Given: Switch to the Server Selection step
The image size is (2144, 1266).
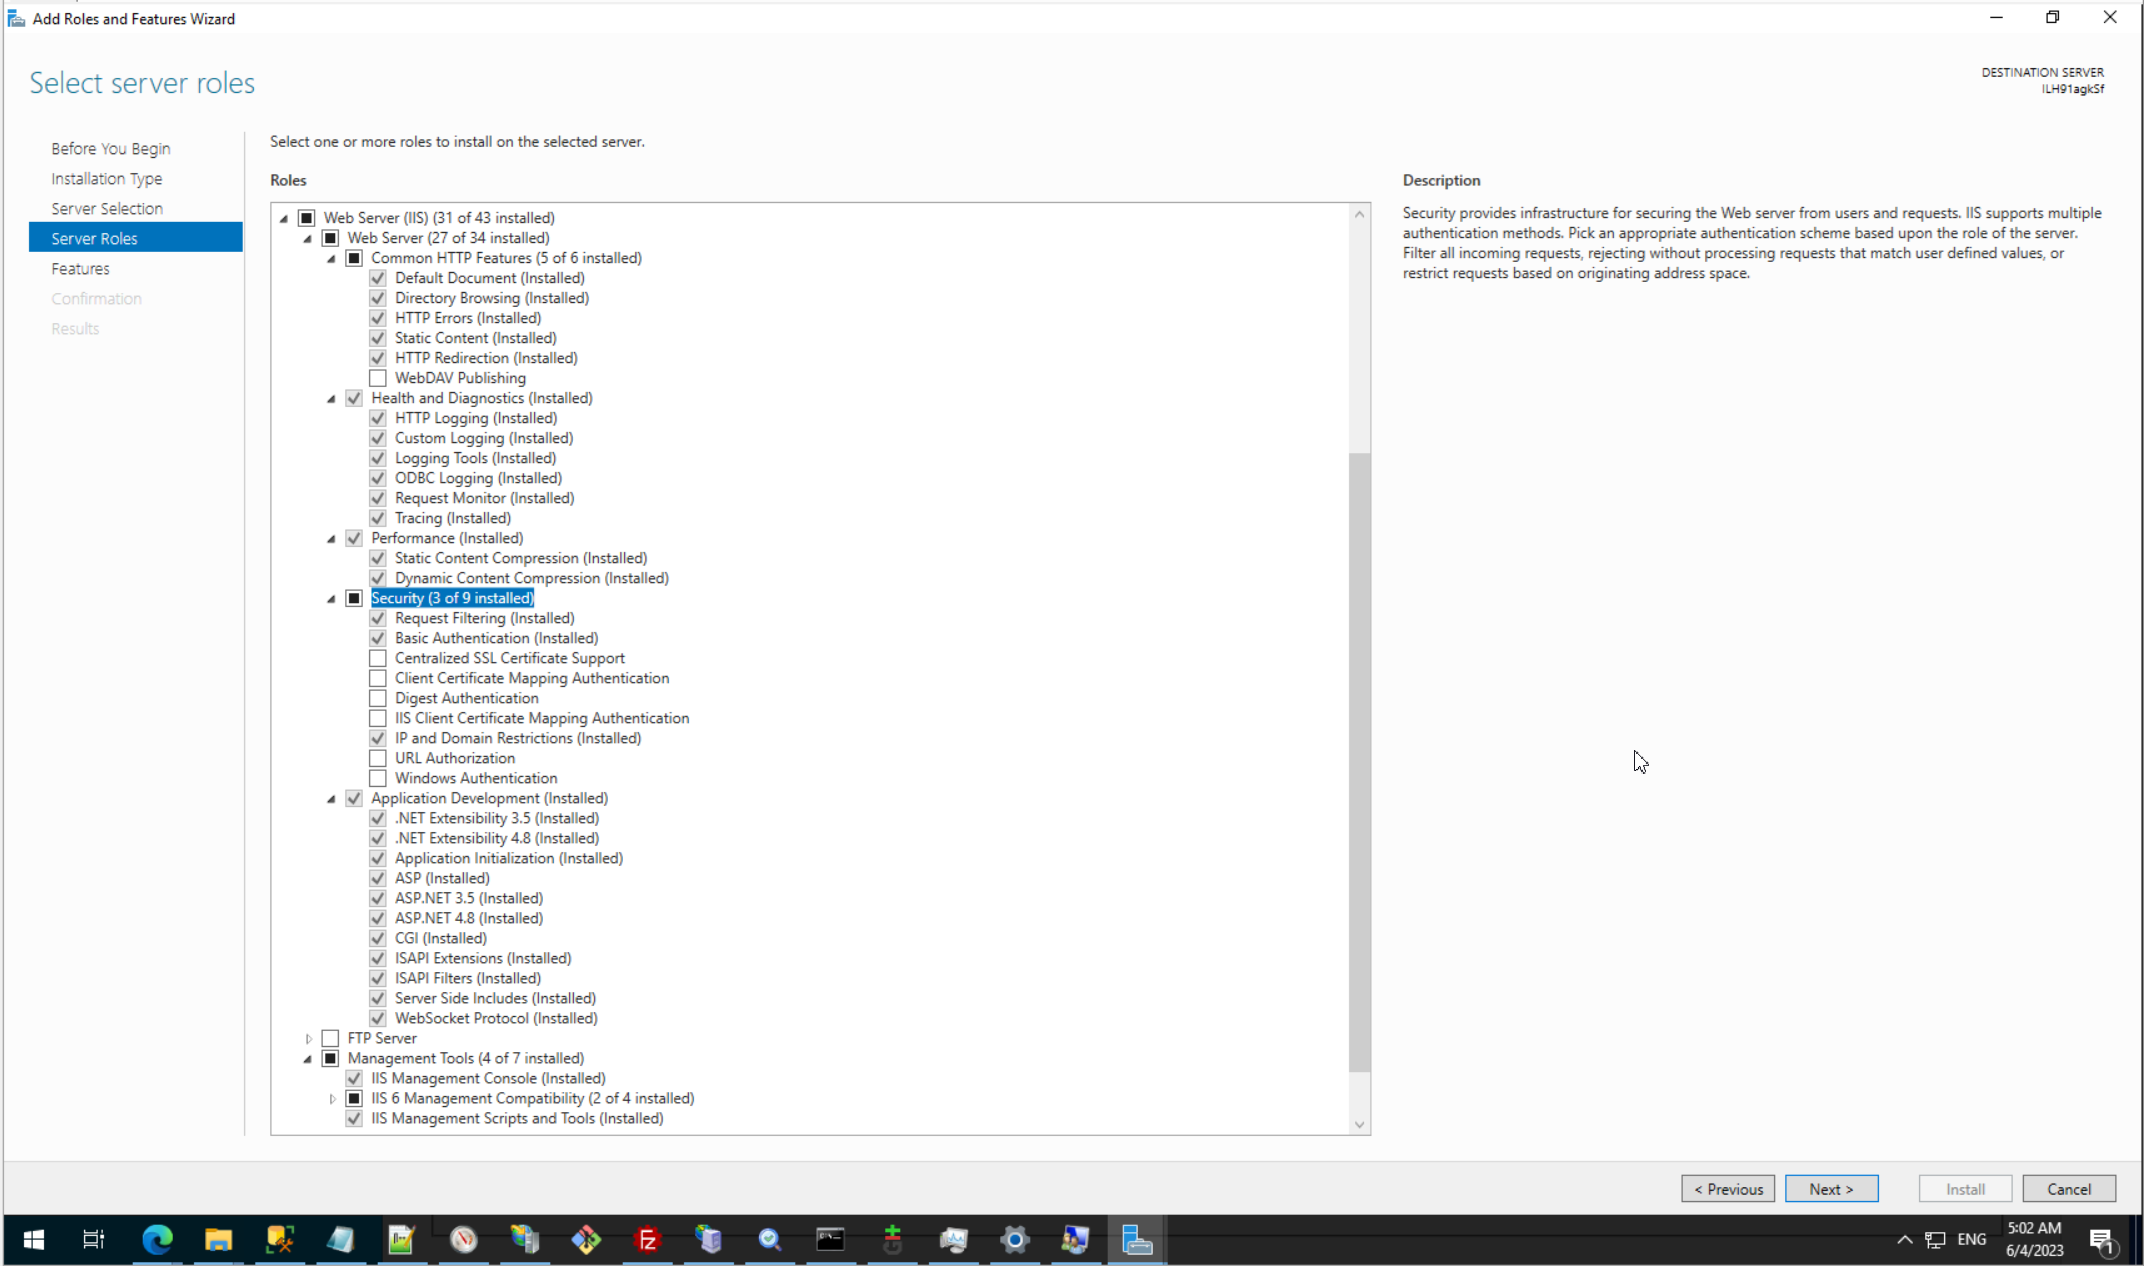Looking at the screenshot, I should tap(106, 208).
